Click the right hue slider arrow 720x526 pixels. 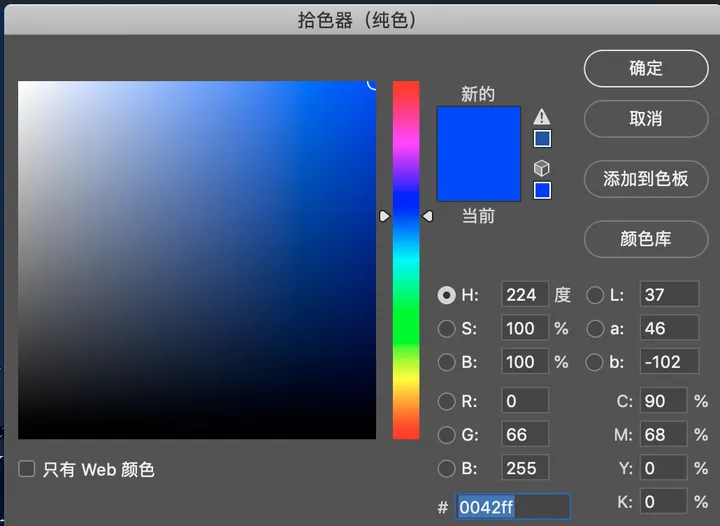pyautogui.click(x=428, y=216)
